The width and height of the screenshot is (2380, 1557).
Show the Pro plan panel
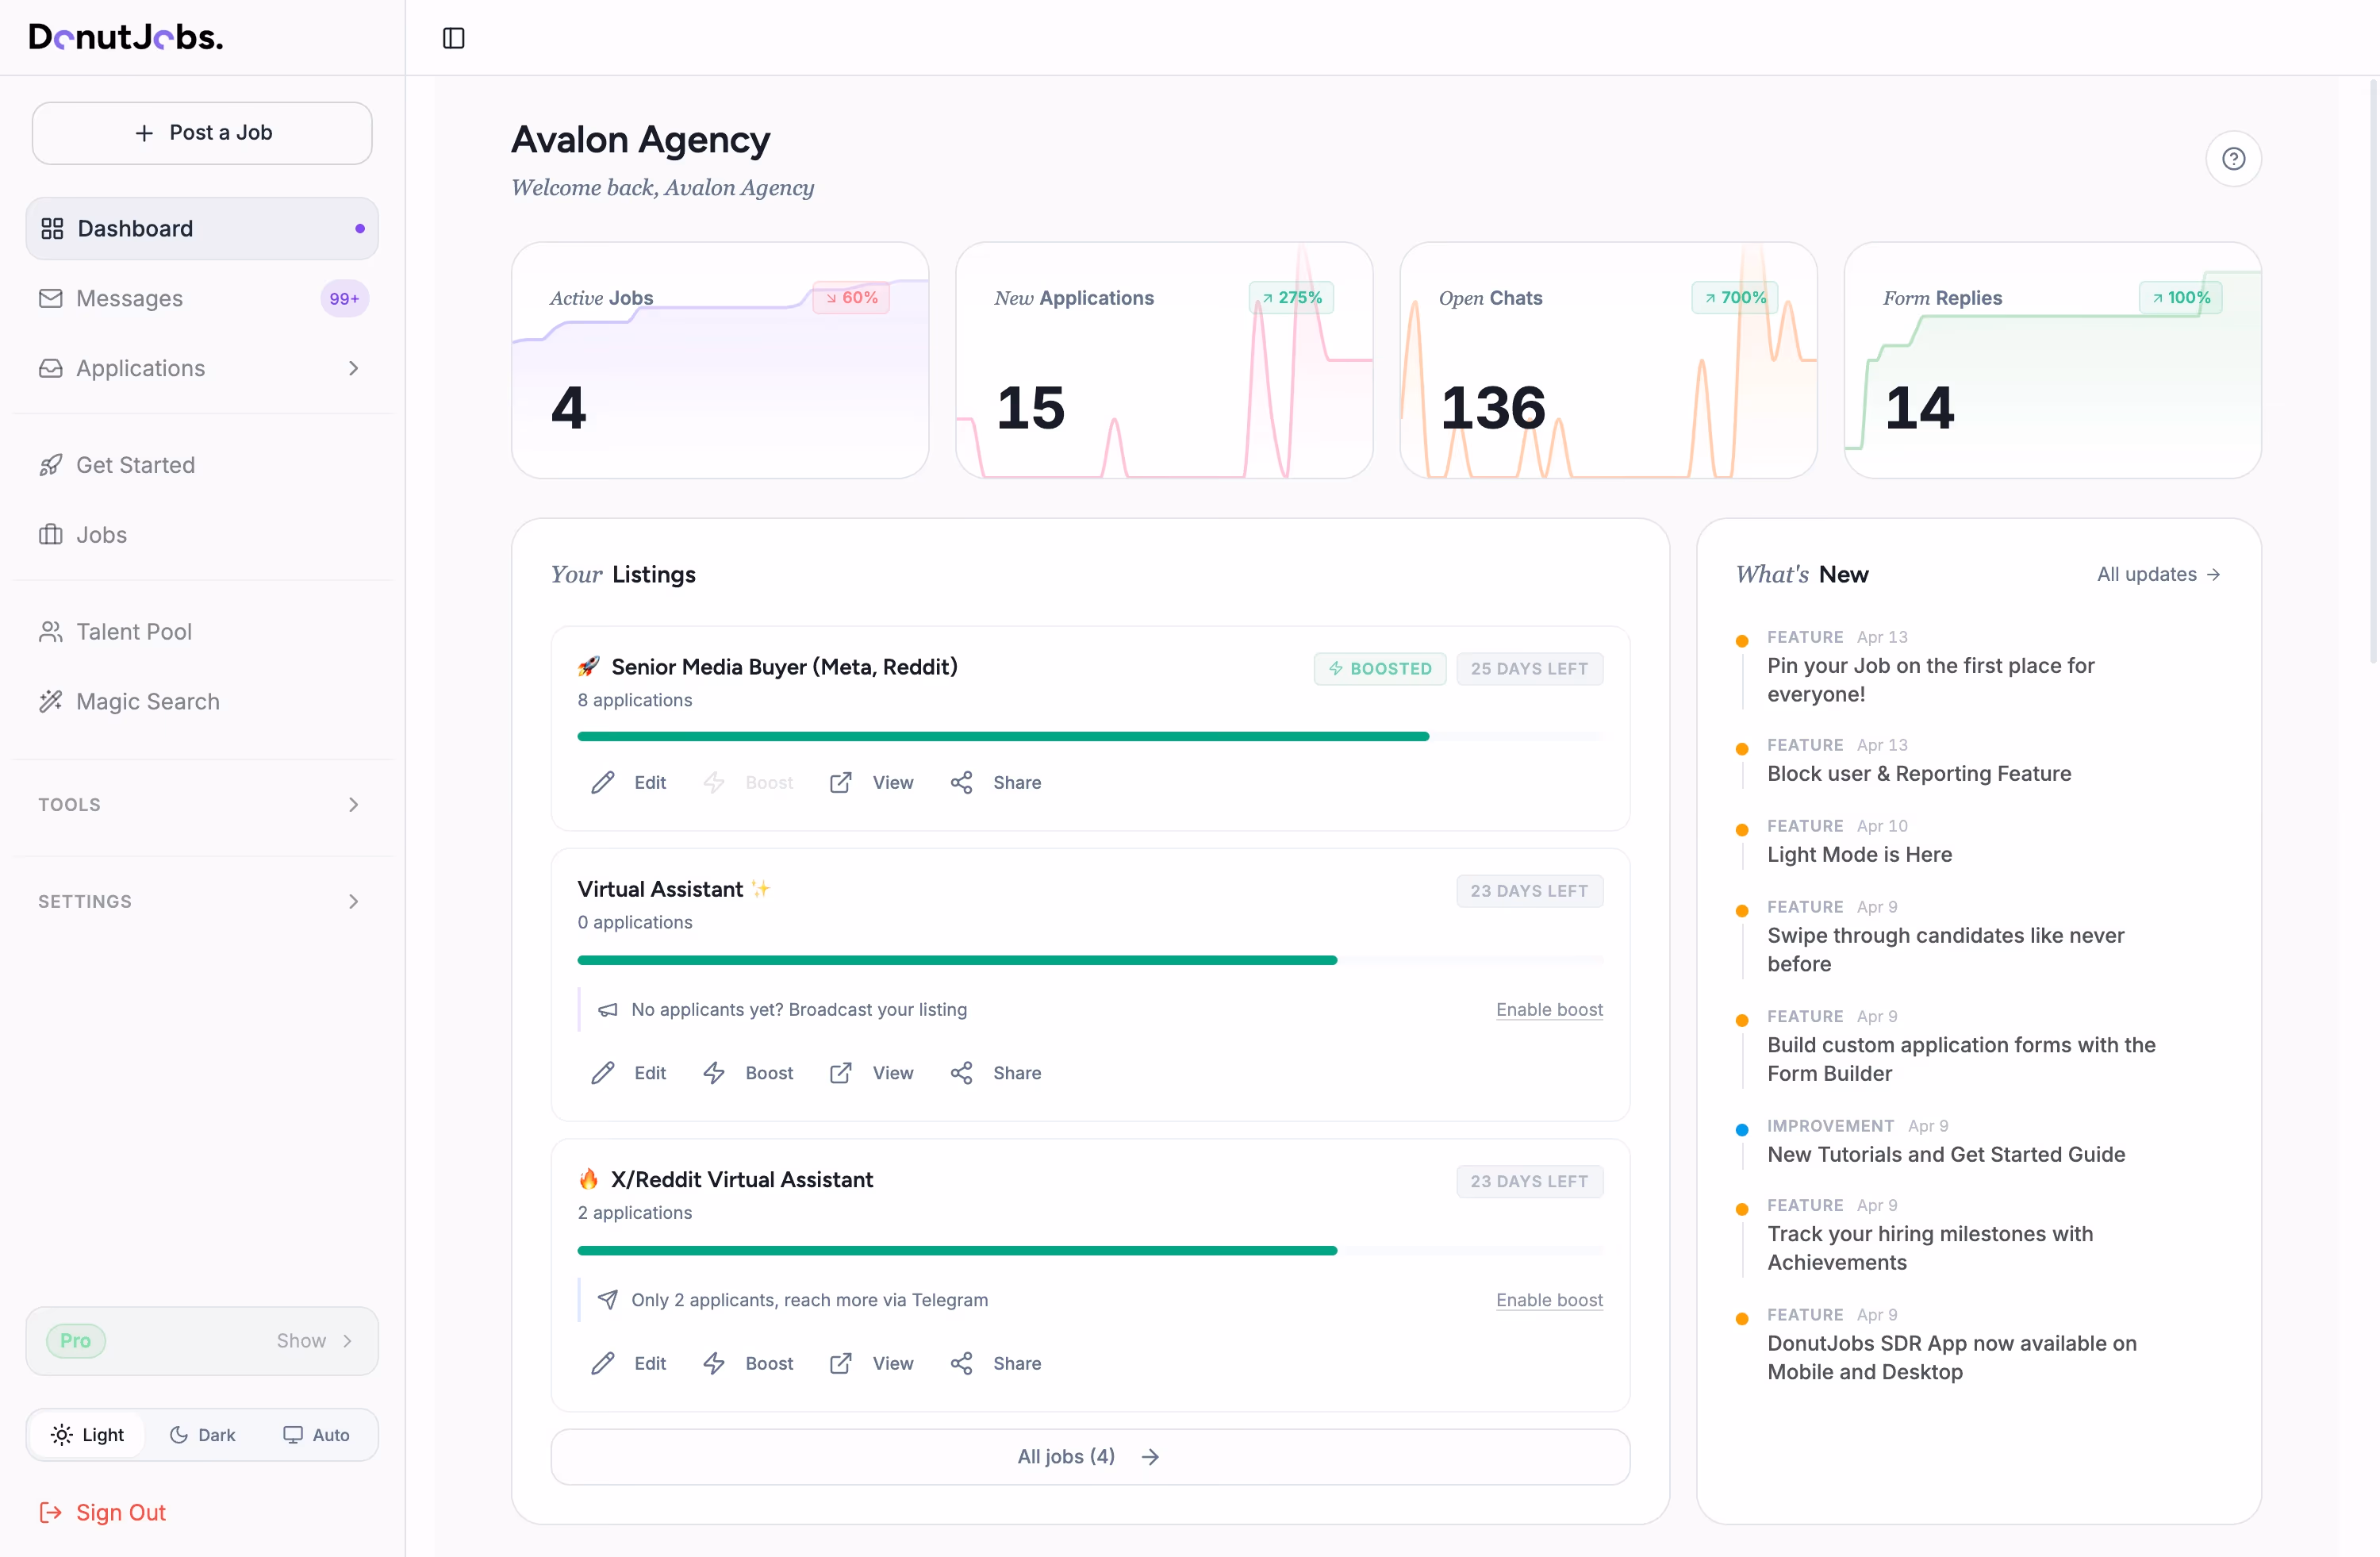pos(315,1340)
